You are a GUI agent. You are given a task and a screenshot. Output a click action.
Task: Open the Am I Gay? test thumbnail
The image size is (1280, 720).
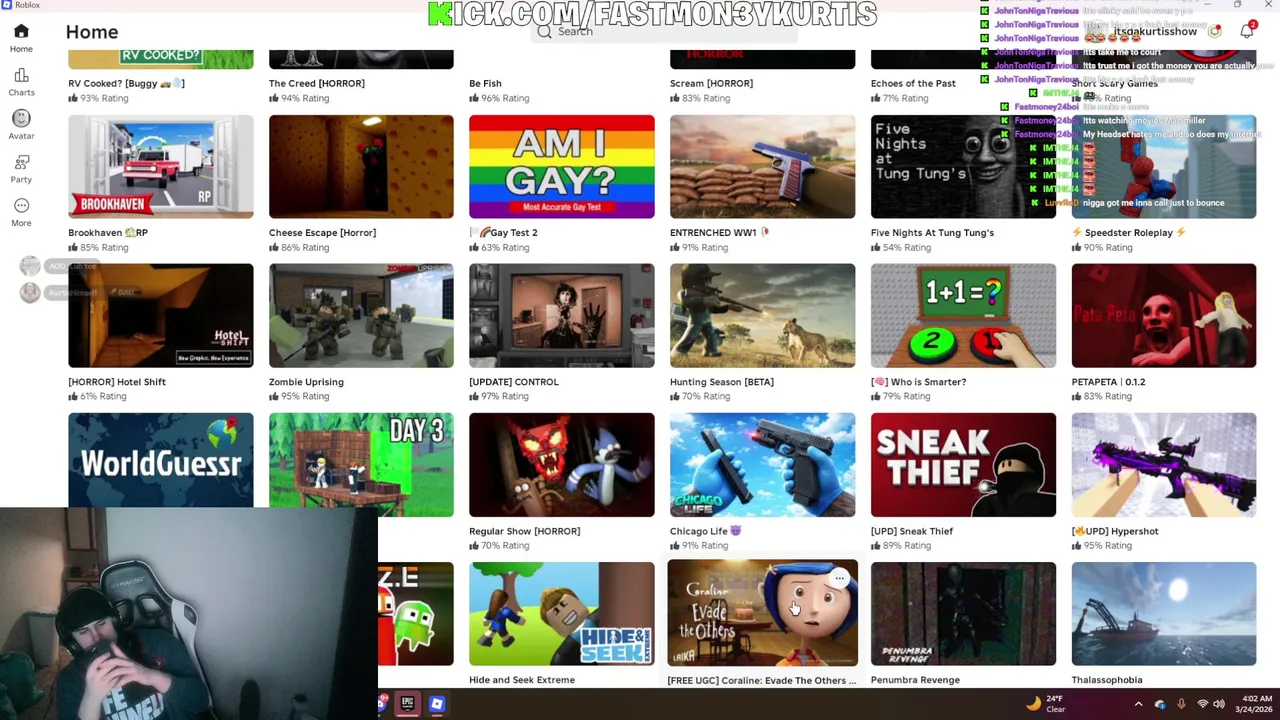tap(562, 166)
